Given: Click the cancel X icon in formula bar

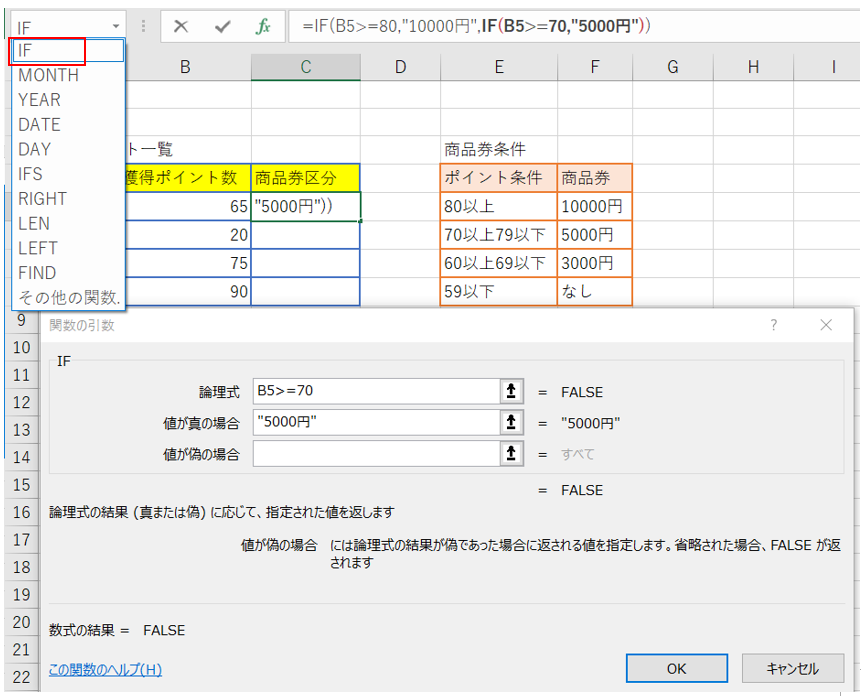Looking at the screenshot, I should tap(181, 26).
